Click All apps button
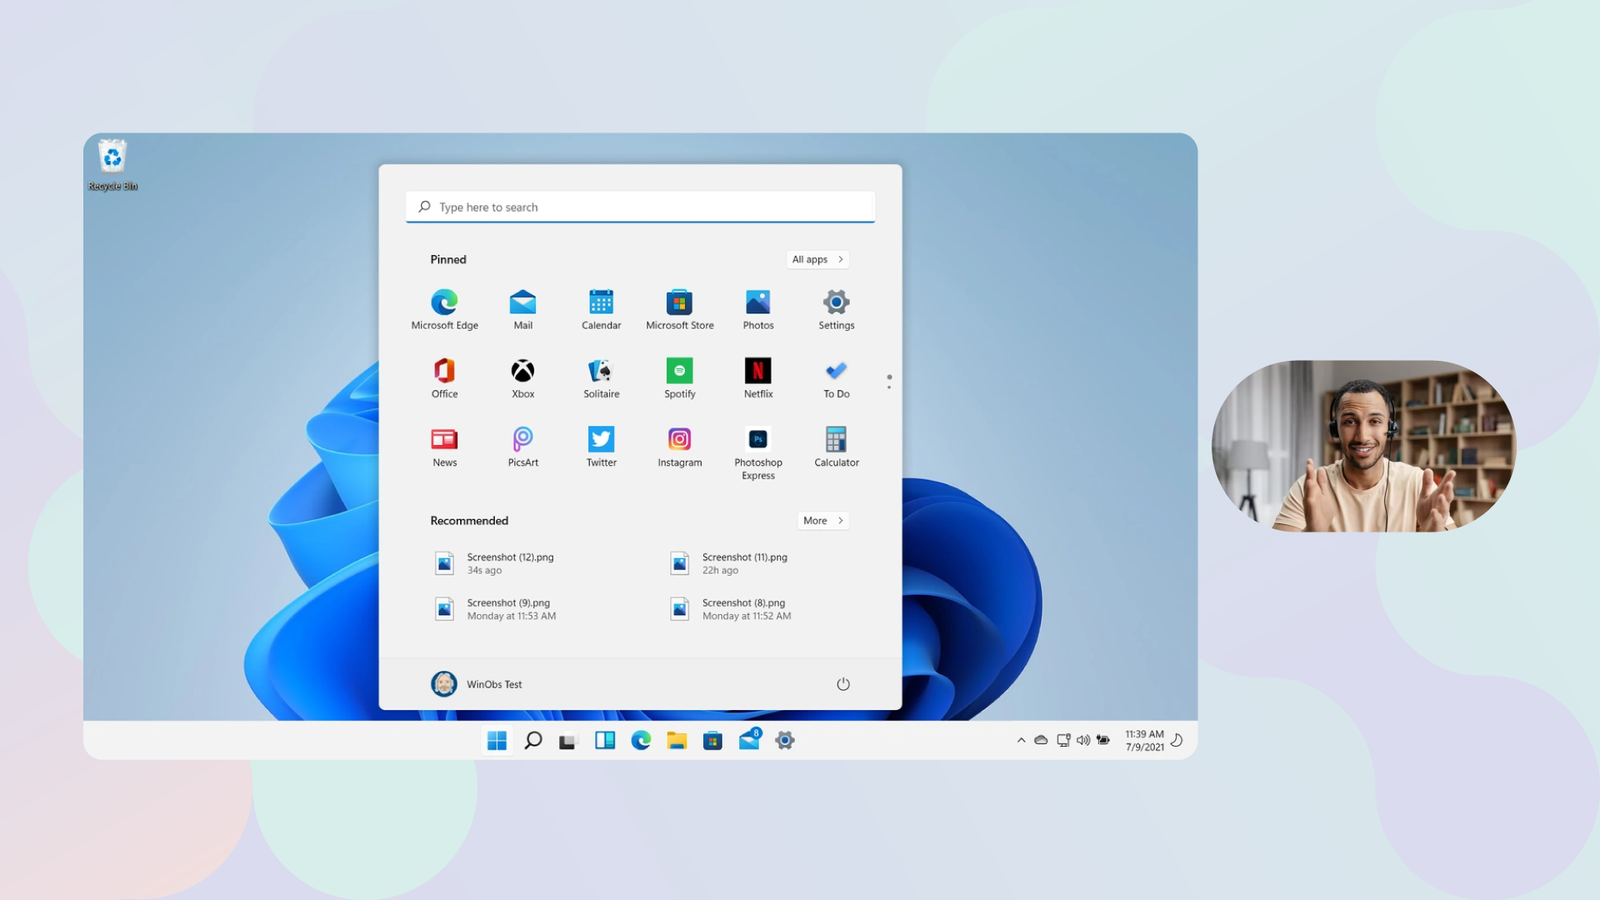The width and height of the screenshot is (1600, 900). [818, 259]
